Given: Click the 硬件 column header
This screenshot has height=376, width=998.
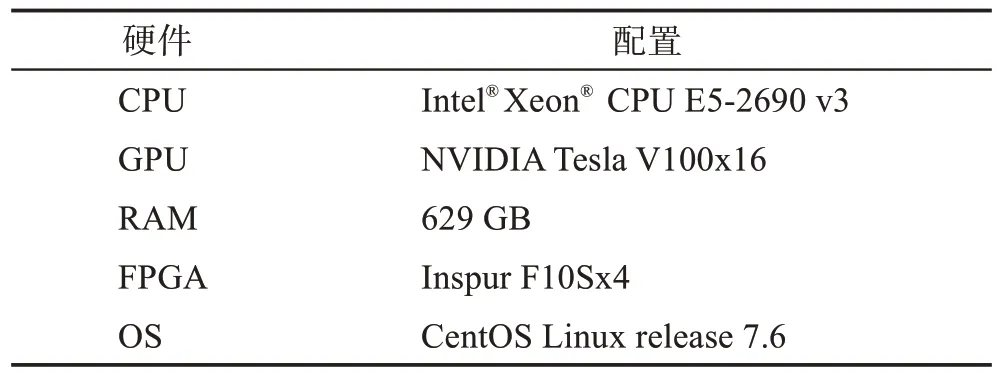Looking at the screenshot, I should (x=156, y=41).
